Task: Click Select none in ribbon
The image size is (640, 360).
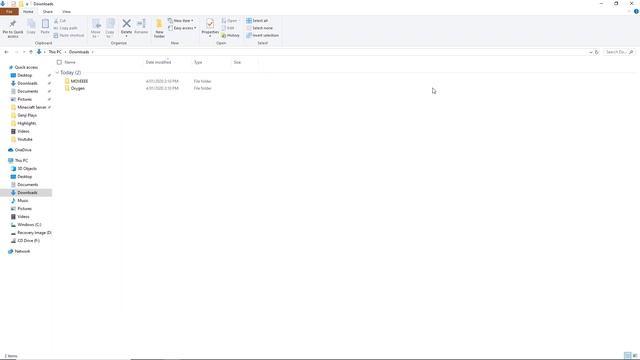Action: click(260, 28)
